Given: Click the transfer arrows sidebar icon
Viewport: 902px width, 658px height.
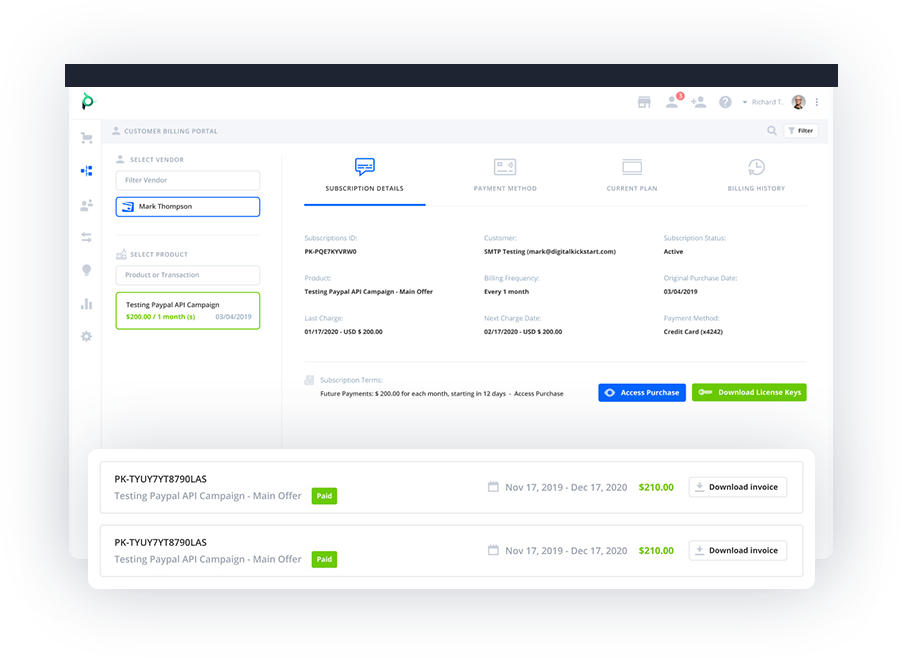Looking at the screenshot, I should point(87,237).
